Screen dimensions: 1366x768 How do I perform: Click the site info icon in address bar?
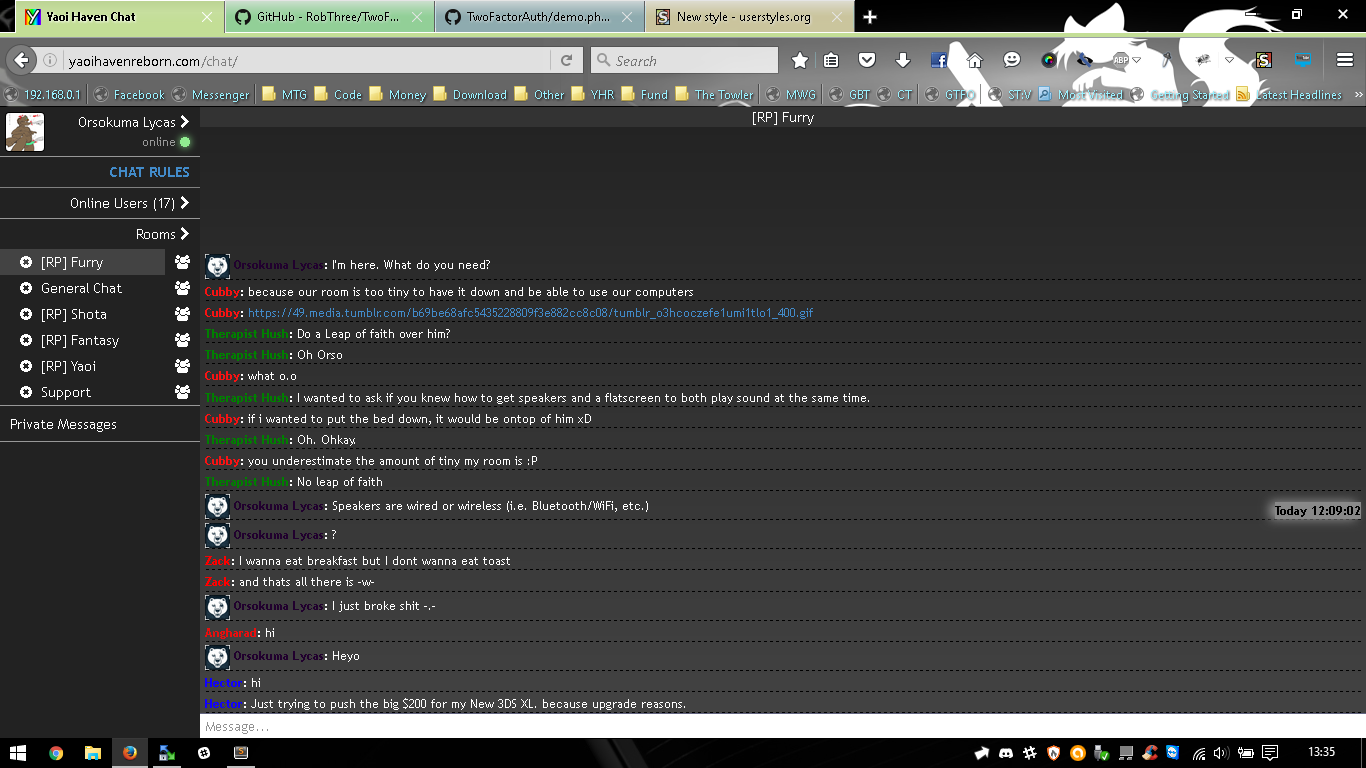(50, 60)
